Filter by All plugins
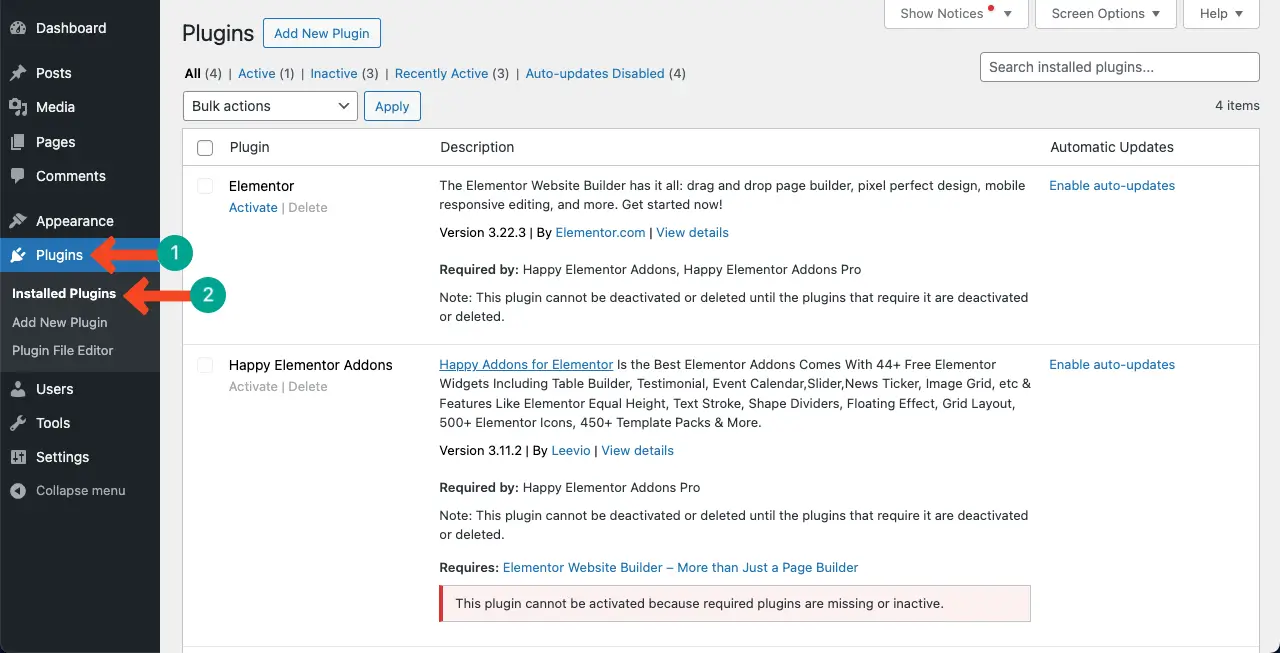1280x653 pixels. pos(193,74)
